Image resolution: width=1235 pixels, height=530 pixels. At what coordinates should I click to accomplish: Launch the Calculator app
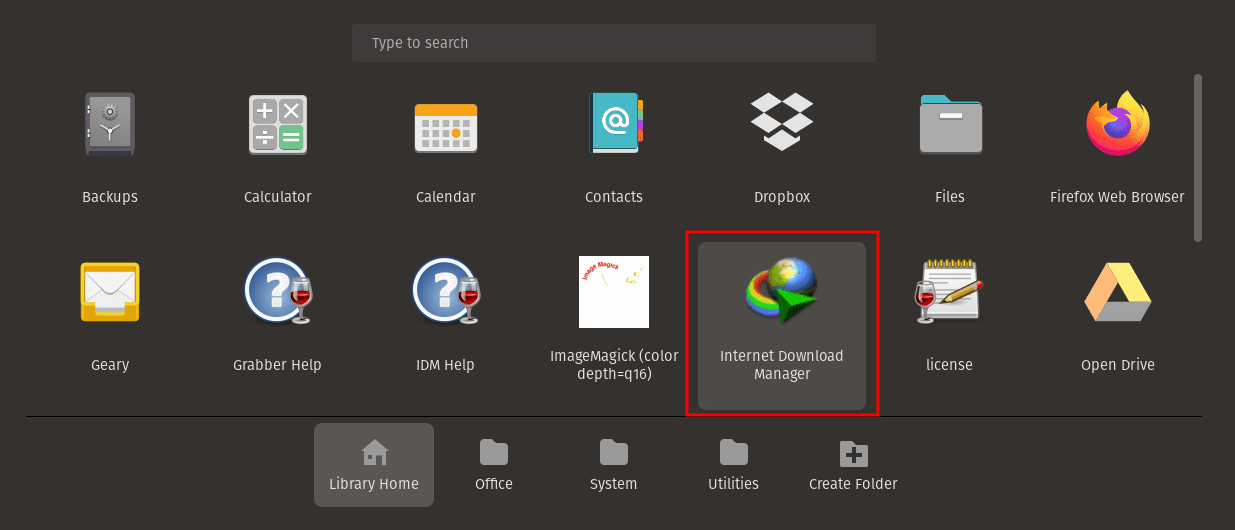(278, 125)
